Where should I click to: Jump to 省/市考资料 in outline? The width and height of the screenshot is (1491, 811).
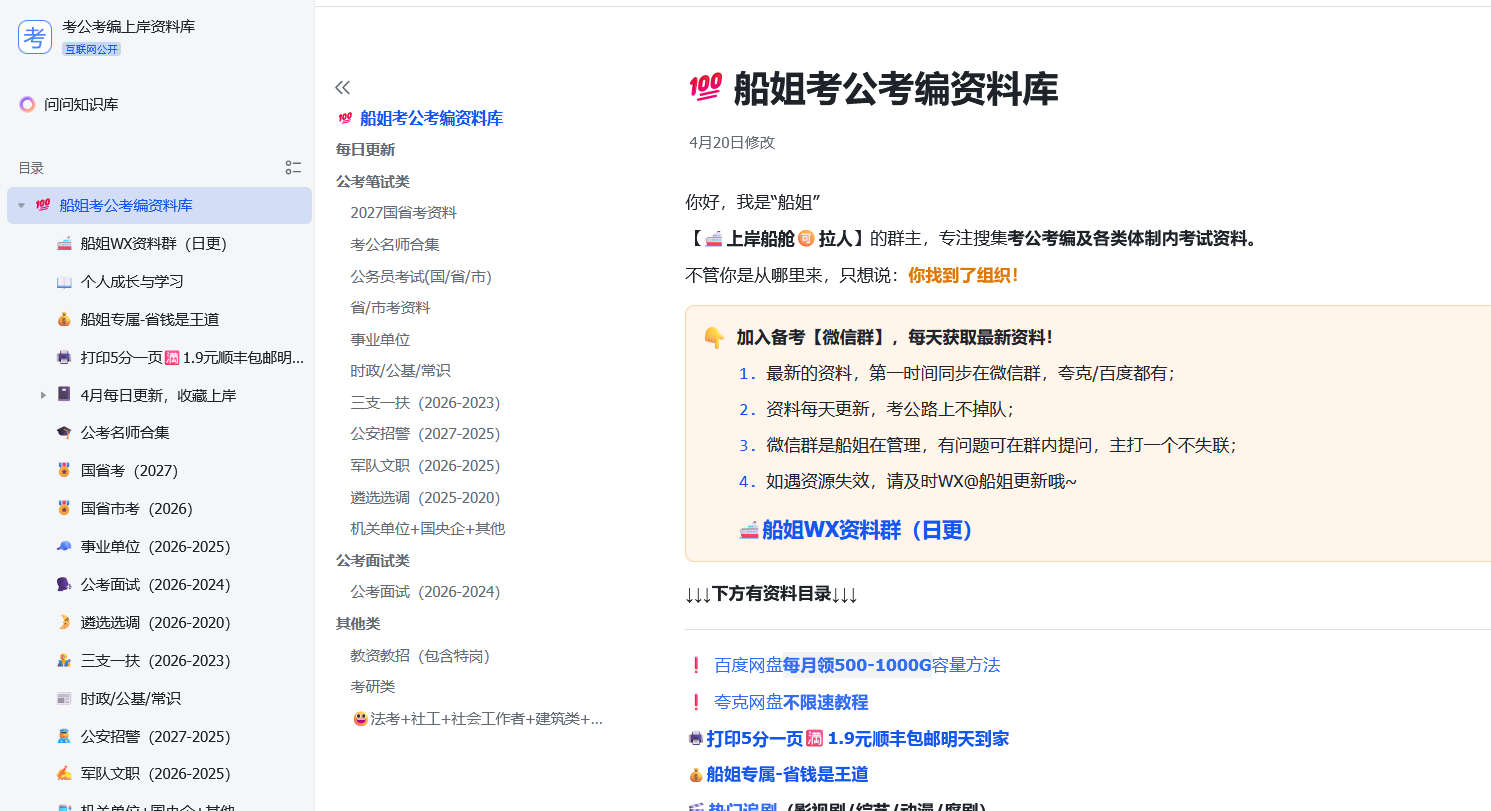[390, 307]
